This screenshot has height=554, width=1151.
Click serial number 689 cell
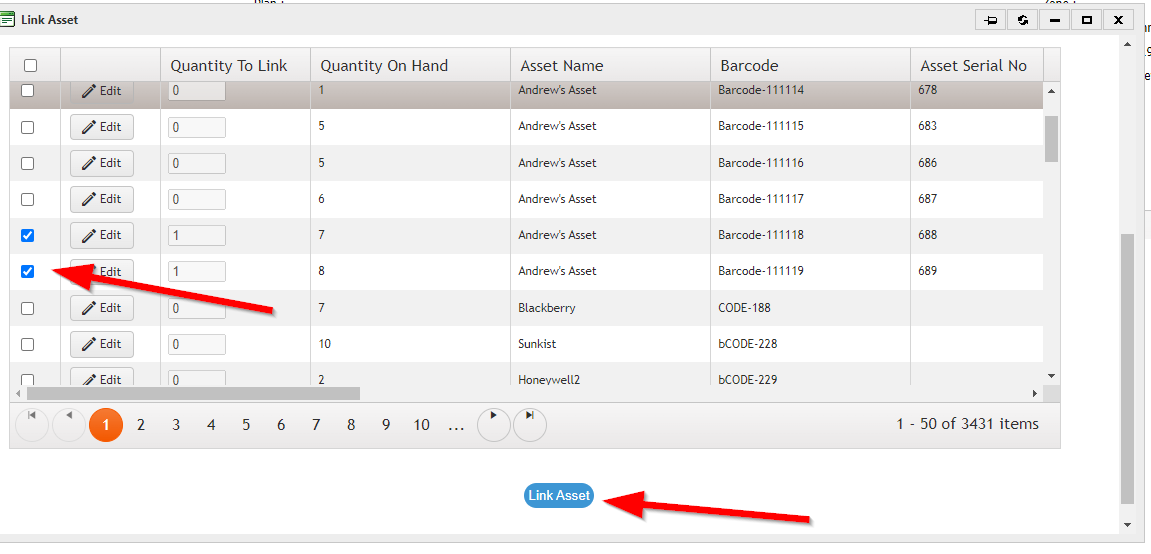977,271
